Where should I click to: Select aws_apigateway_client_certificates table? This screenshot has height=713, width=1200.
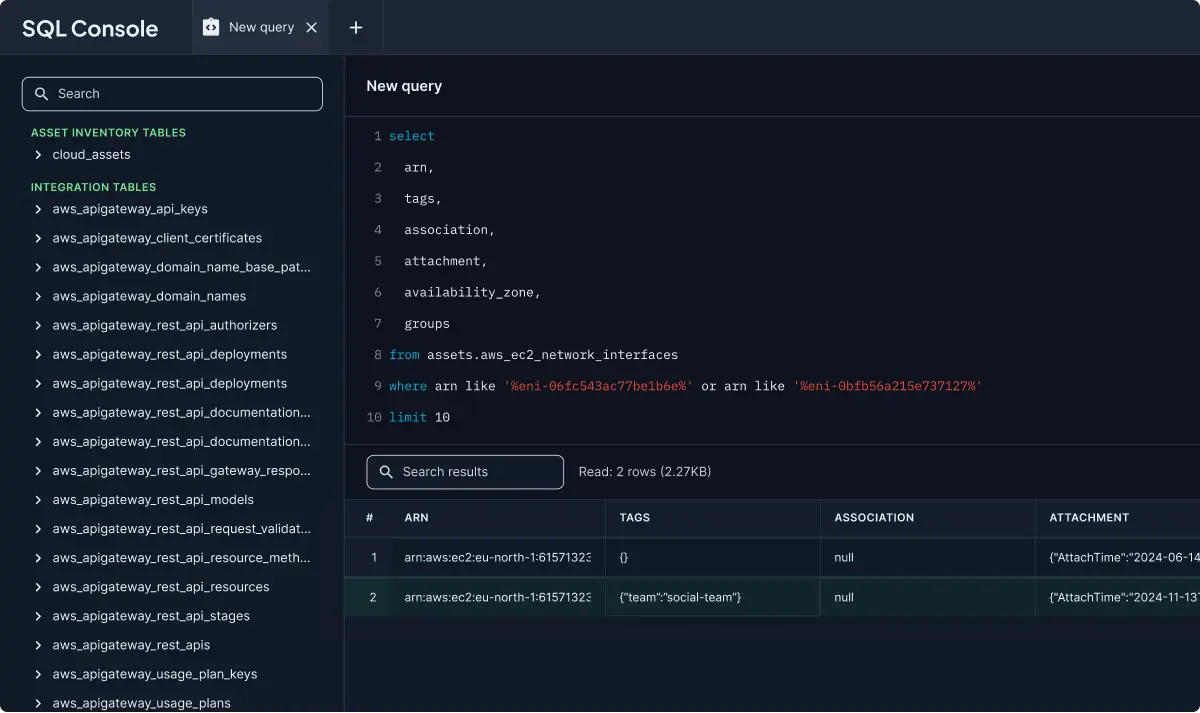(x=157, y=238)
